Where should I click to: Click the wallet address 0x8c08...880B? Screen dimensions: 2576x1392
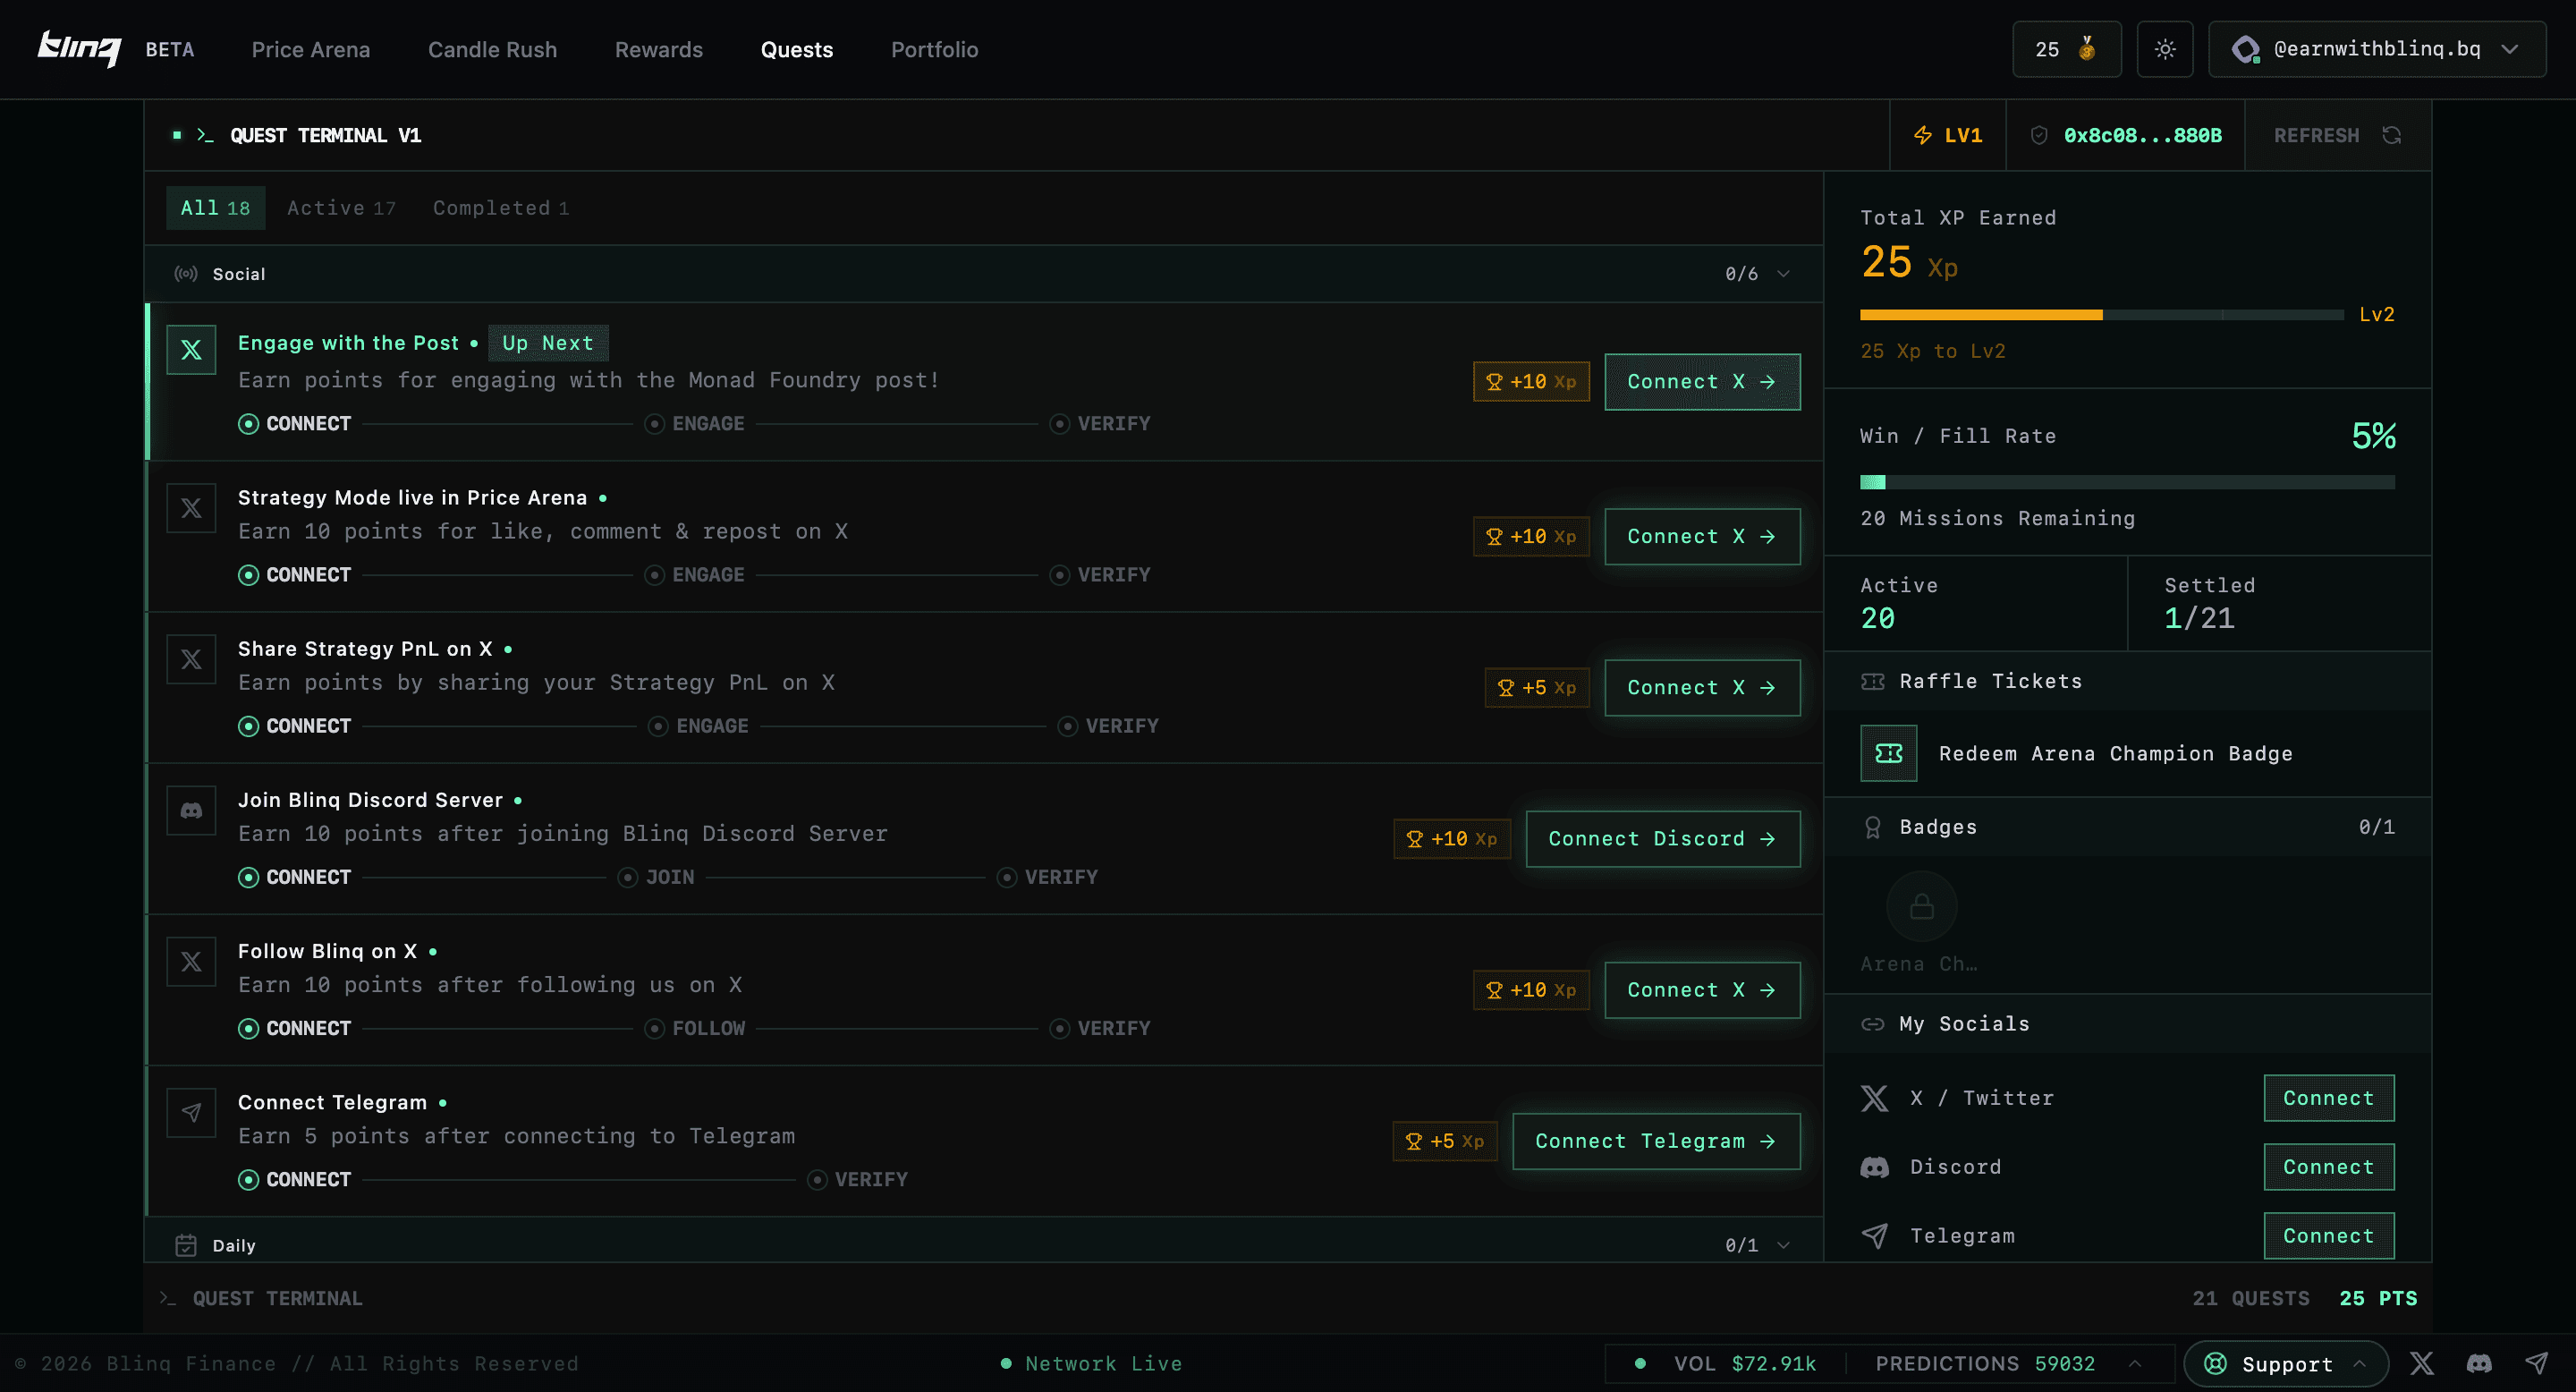[x=2142, y=135]
